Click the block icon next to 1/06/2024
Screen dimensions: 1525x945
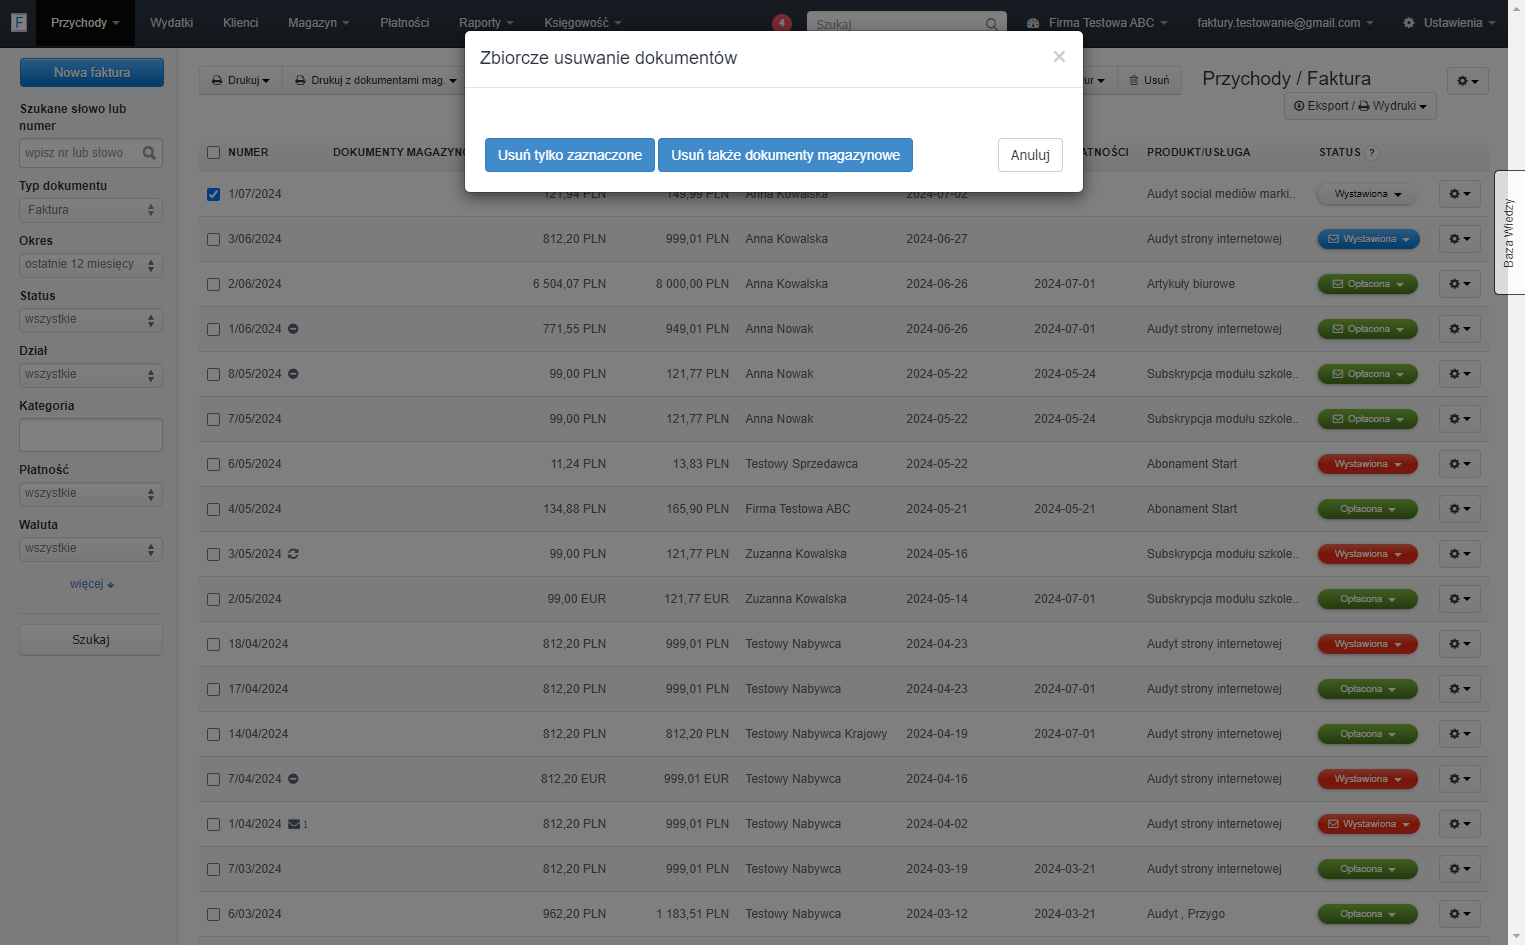pyautogui.click(x=294, y=329)
